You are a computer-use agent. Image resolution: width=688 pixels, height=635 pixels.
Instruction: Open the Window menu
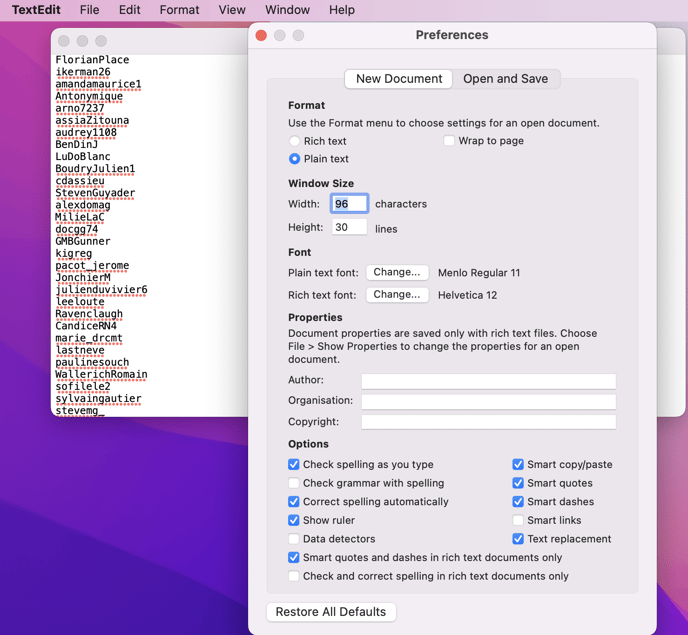coord(287,10)
